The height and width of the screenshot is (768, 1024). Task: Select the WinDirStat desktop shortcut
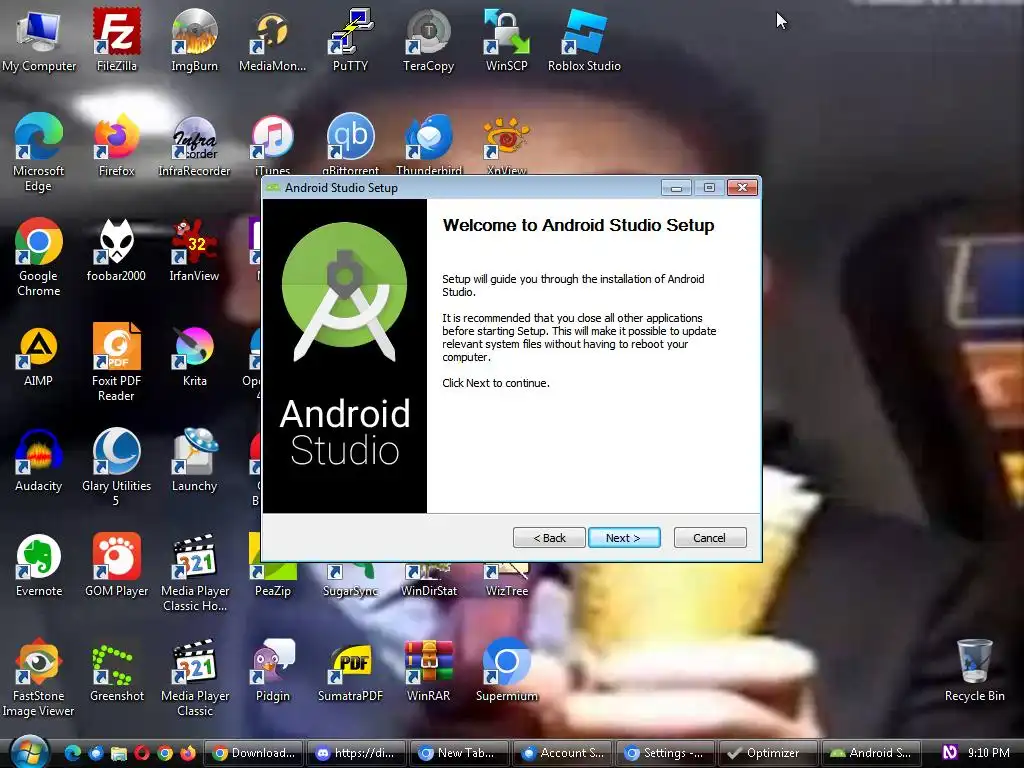(428, 581)
